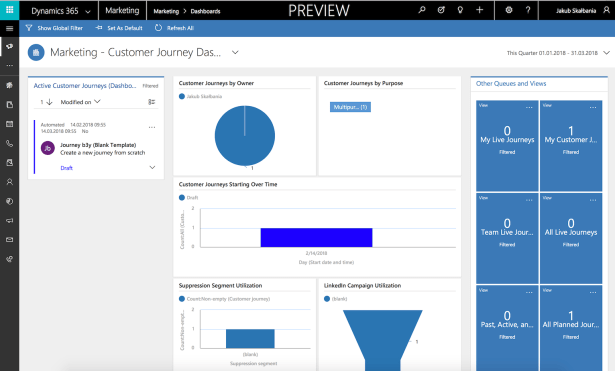Open the My Live Journeys tile
Viewport: 615px width, 371px height.
507,146
